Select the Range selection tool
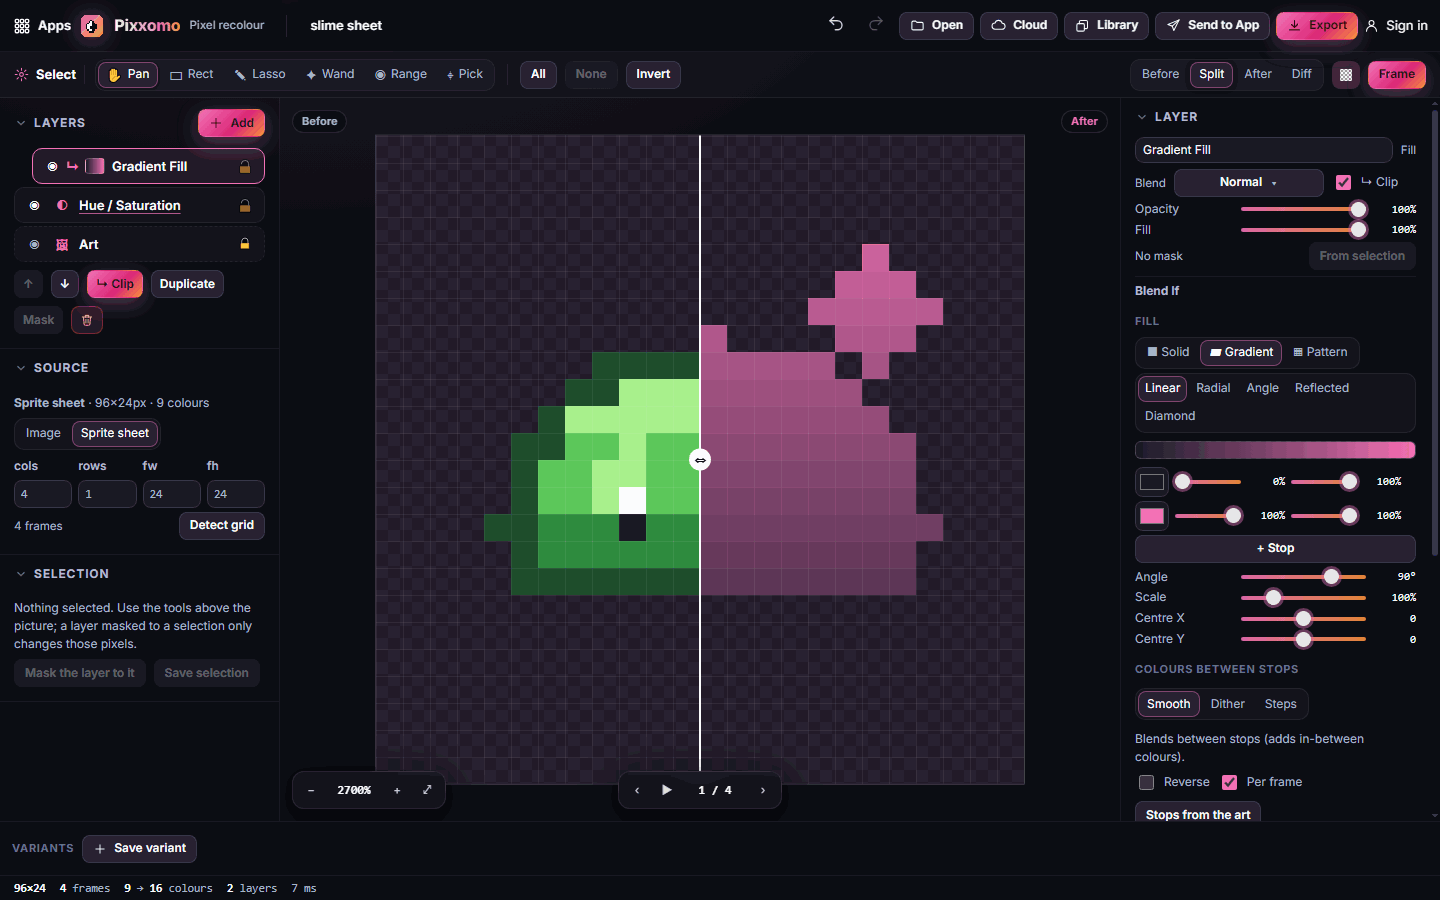Viewport: 1440px width, 900px height. click(x=401, y=74)
